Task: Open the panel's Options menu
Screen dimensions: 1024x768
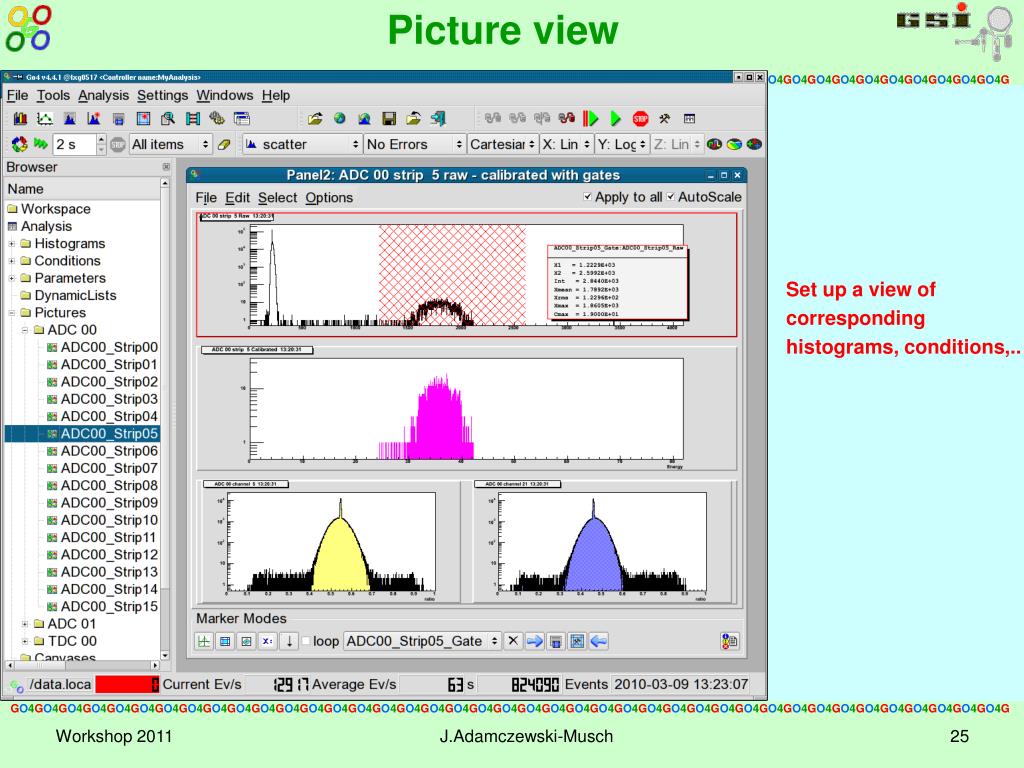Action: (329, 198)
